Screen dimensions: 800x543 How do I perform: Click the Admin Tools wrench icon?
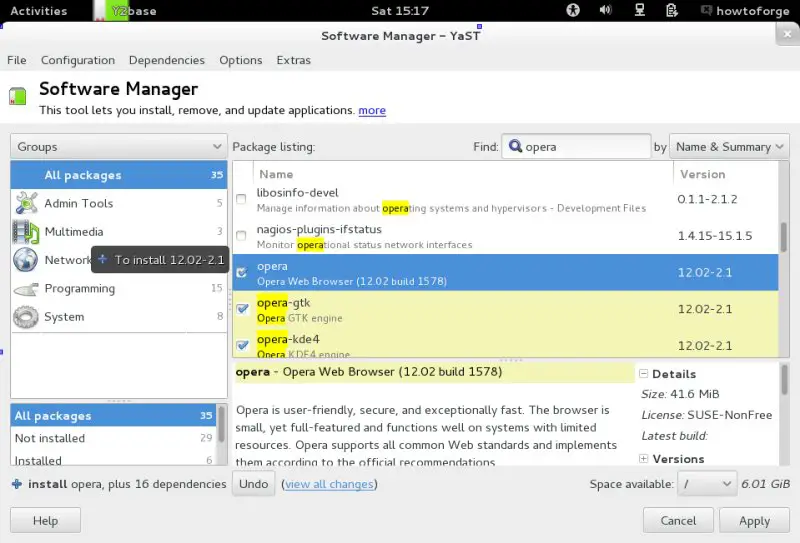click(26, 203)
